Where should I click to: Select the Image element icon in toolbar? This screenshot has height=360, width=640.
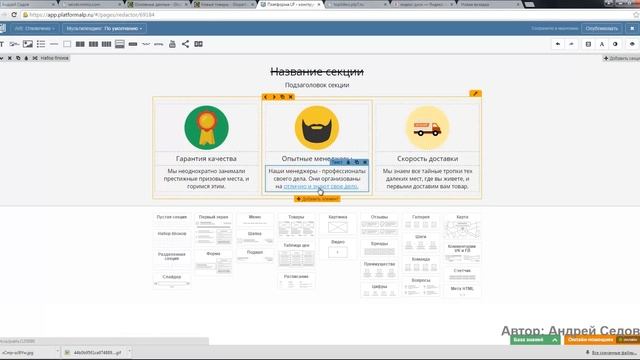(28, 44)
